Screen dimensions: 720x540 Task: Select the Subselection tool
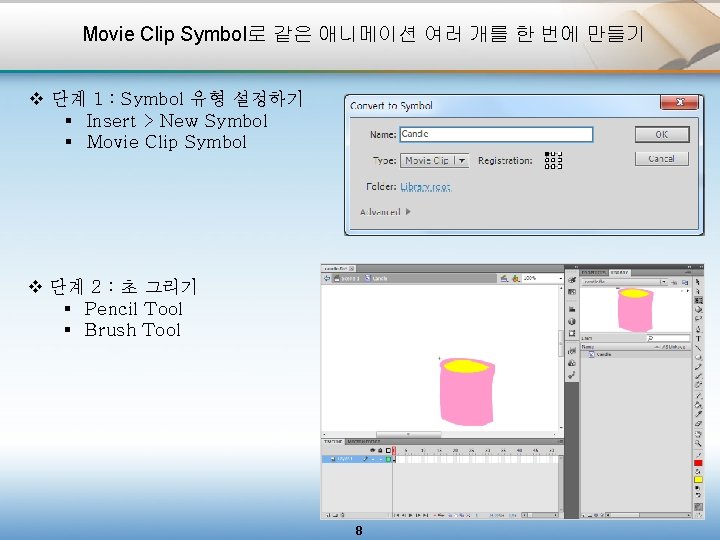click(x=698, y=291)
